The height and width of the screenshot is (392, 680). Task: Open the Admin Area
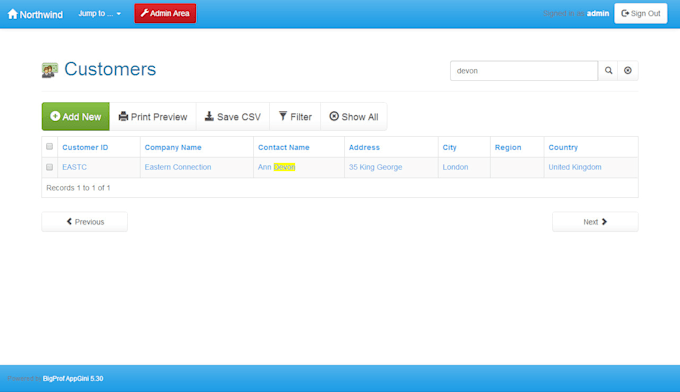tap(165, 13)
